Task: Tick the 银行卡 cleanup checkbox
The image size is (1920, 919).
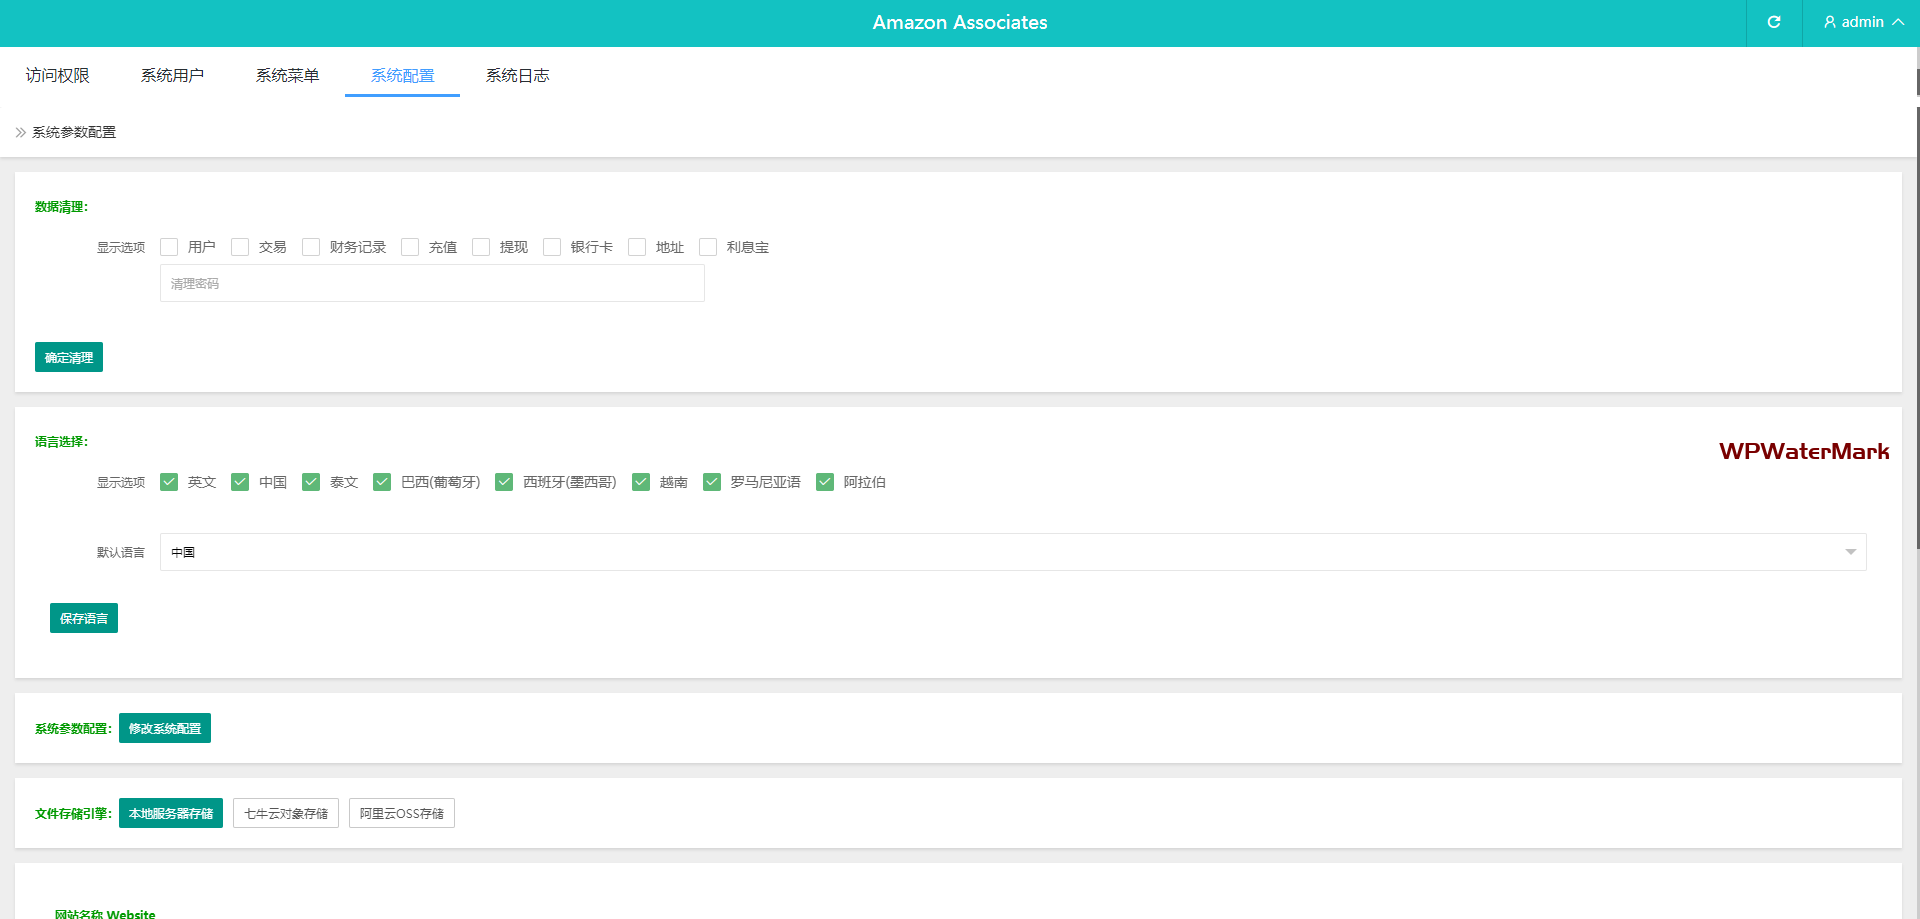Action: [x=552, y=247]
